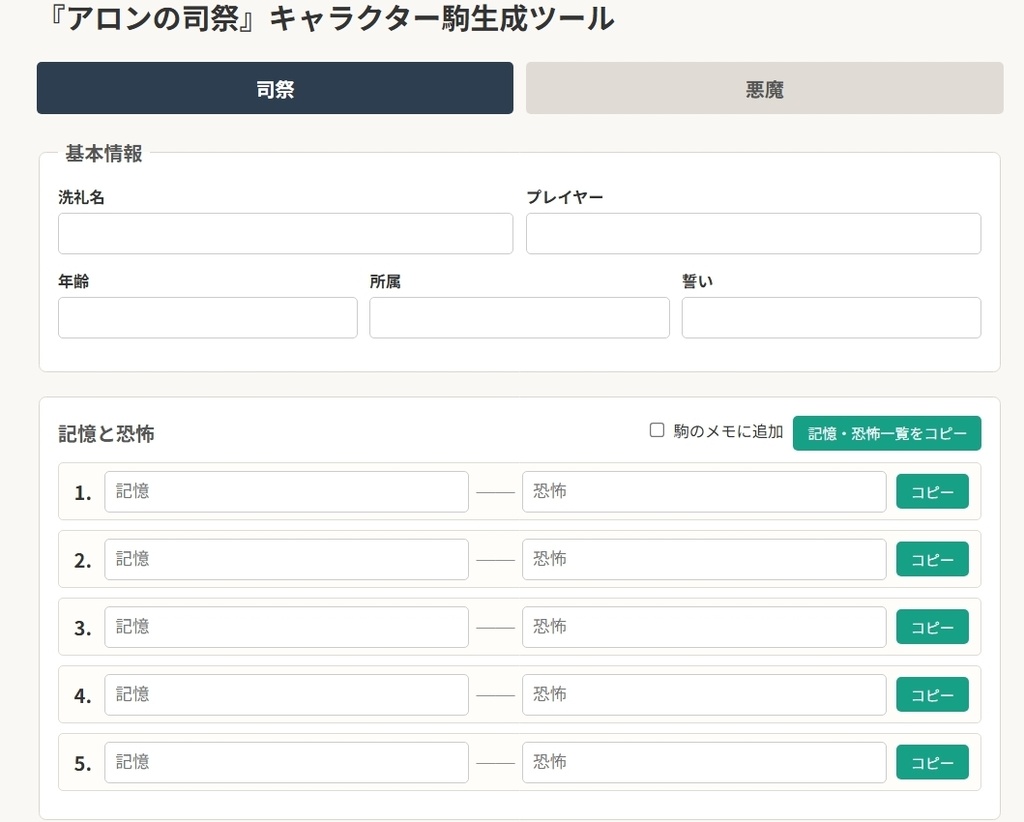Switch to the 司祭 tab
1024x822 pixels.
point(275,88)
